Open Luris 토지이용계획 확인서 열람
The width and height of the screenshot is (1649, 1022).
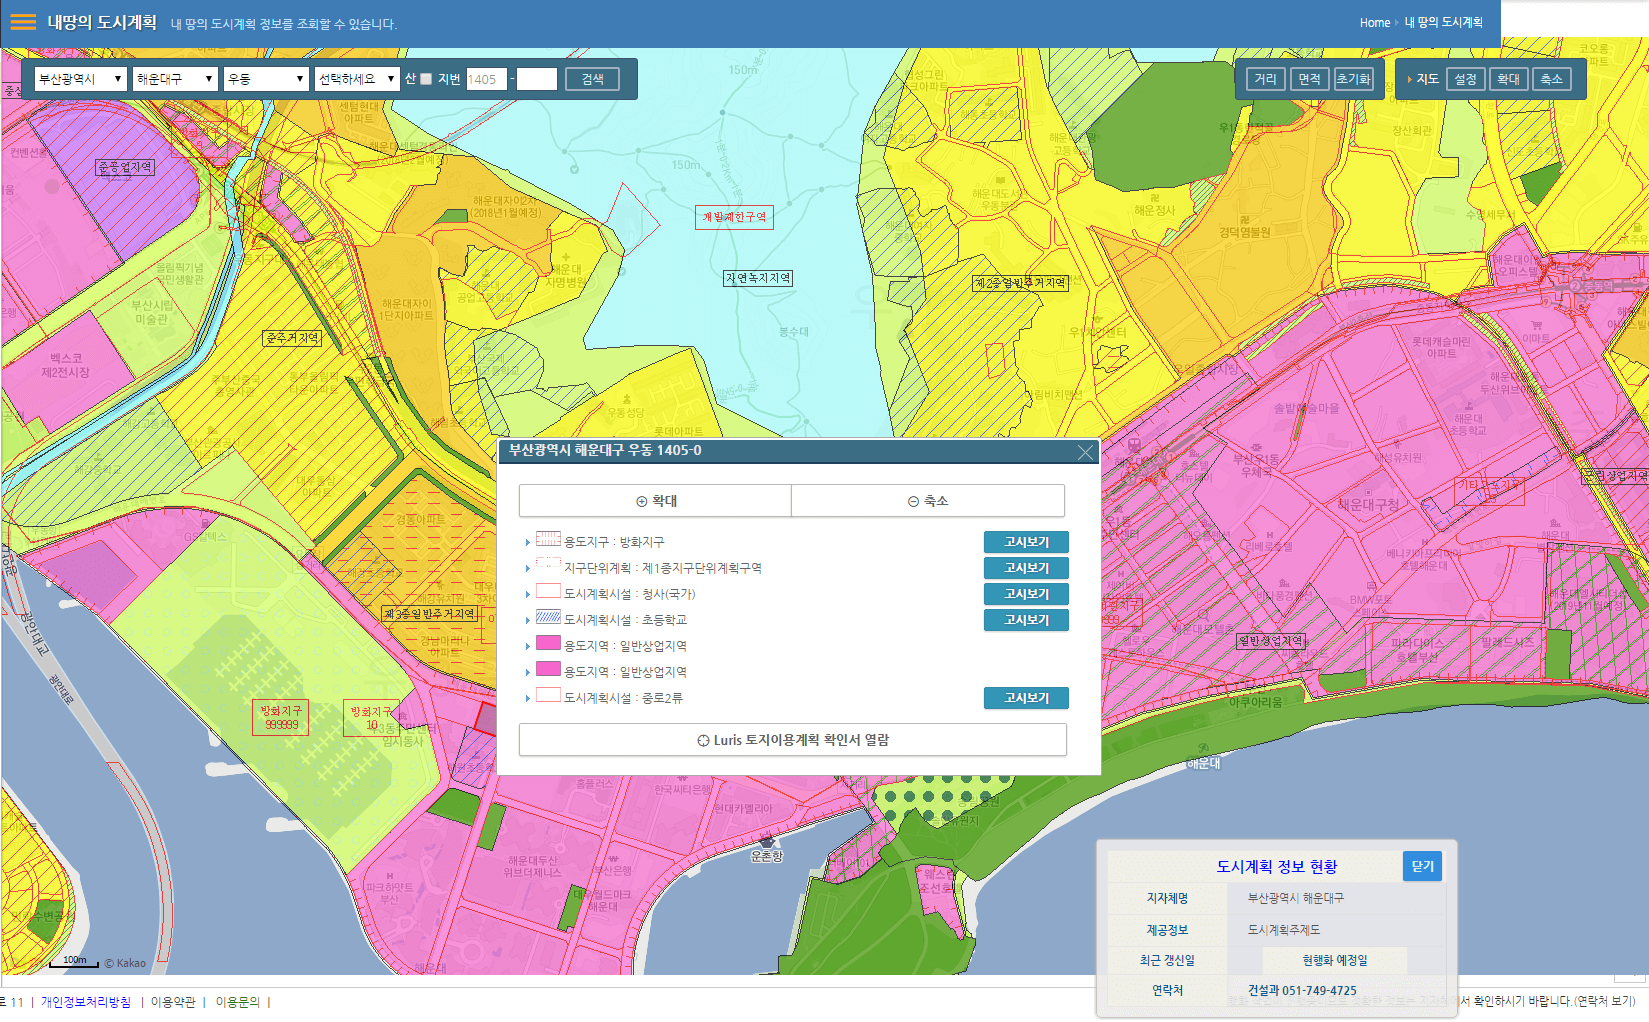pyautogui.click(x=792, y=740)
